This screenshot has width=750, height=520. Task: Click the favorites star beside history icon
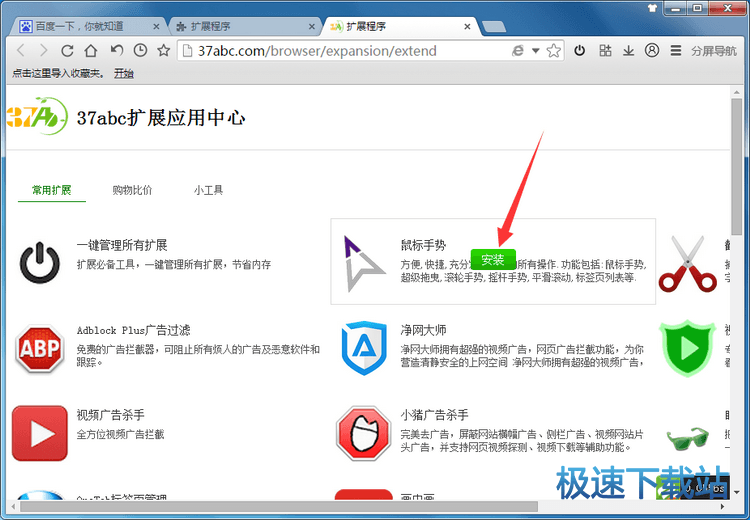point(164,50)
